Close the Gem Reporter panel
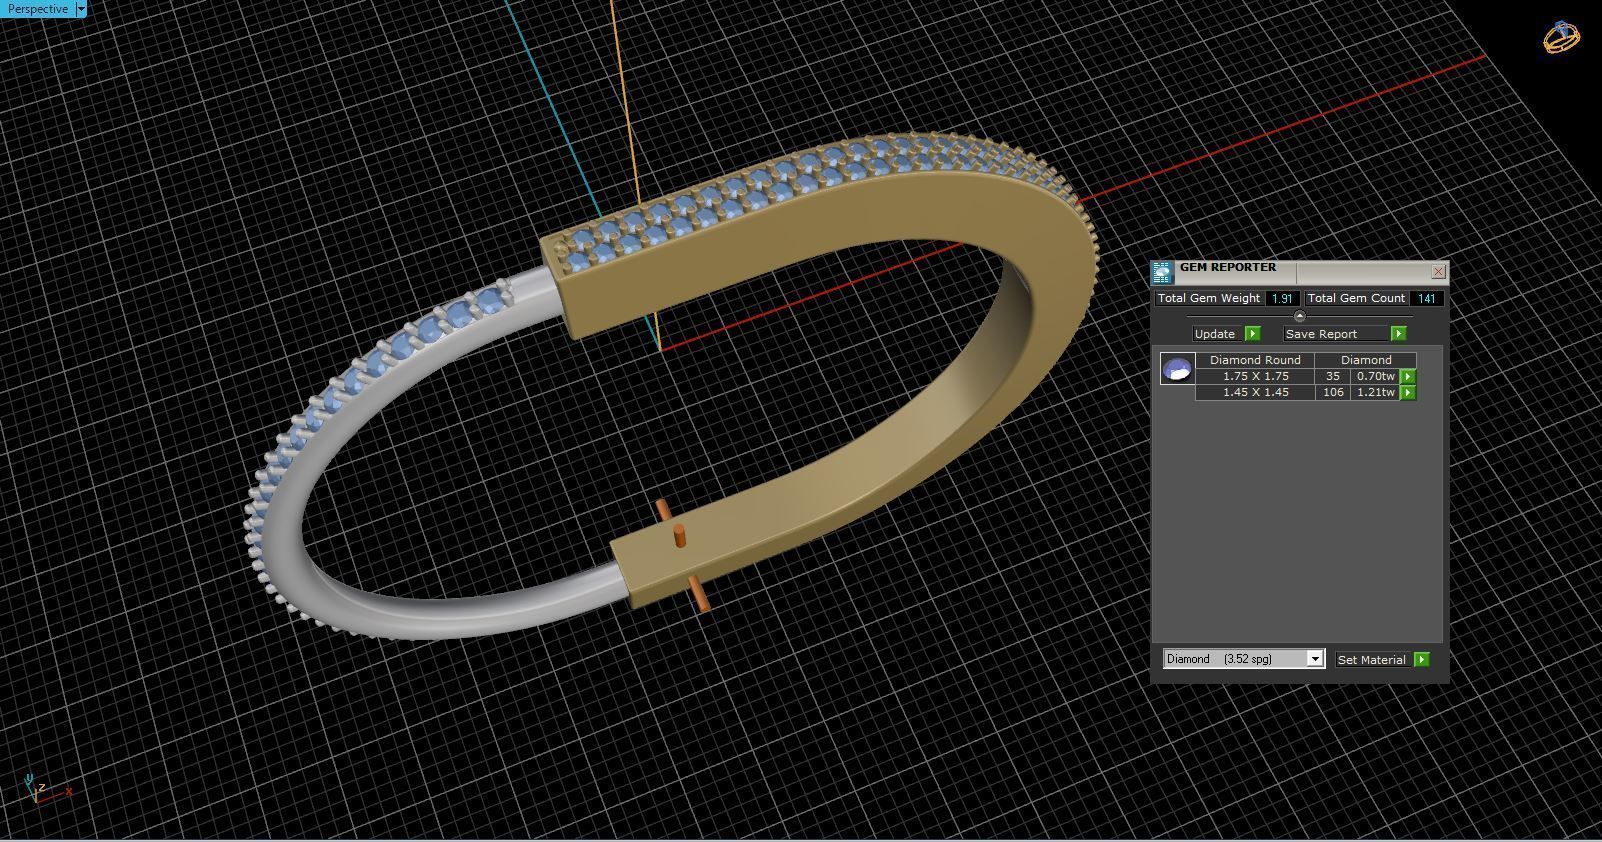 1438,272
